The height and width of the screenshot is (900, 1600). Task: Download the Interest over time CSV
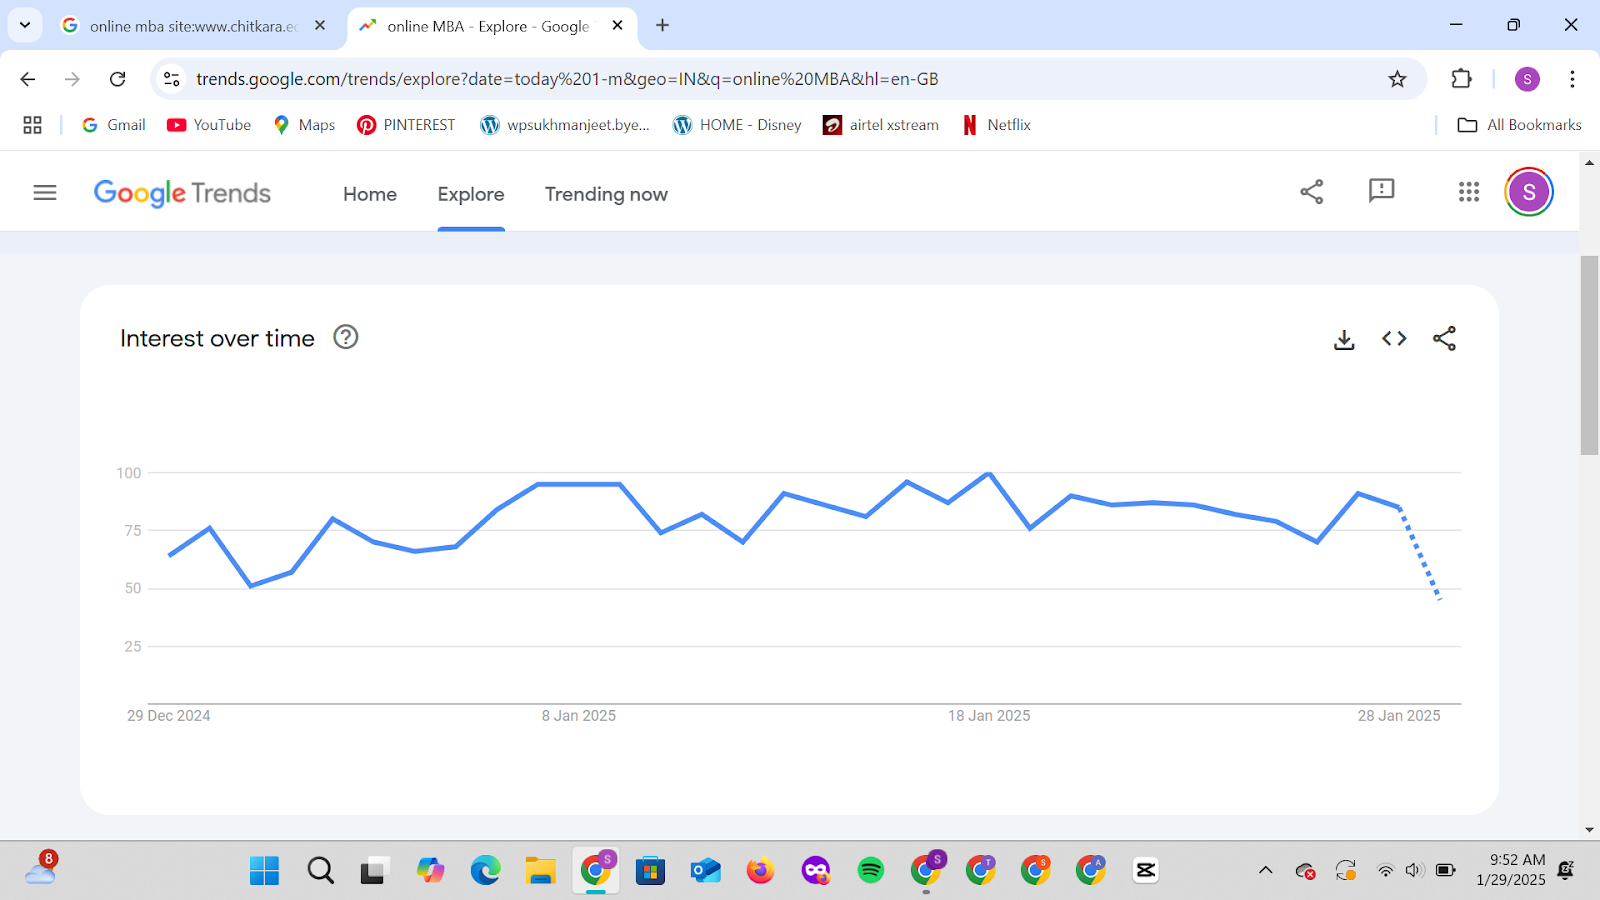[x=1344, y=340]
